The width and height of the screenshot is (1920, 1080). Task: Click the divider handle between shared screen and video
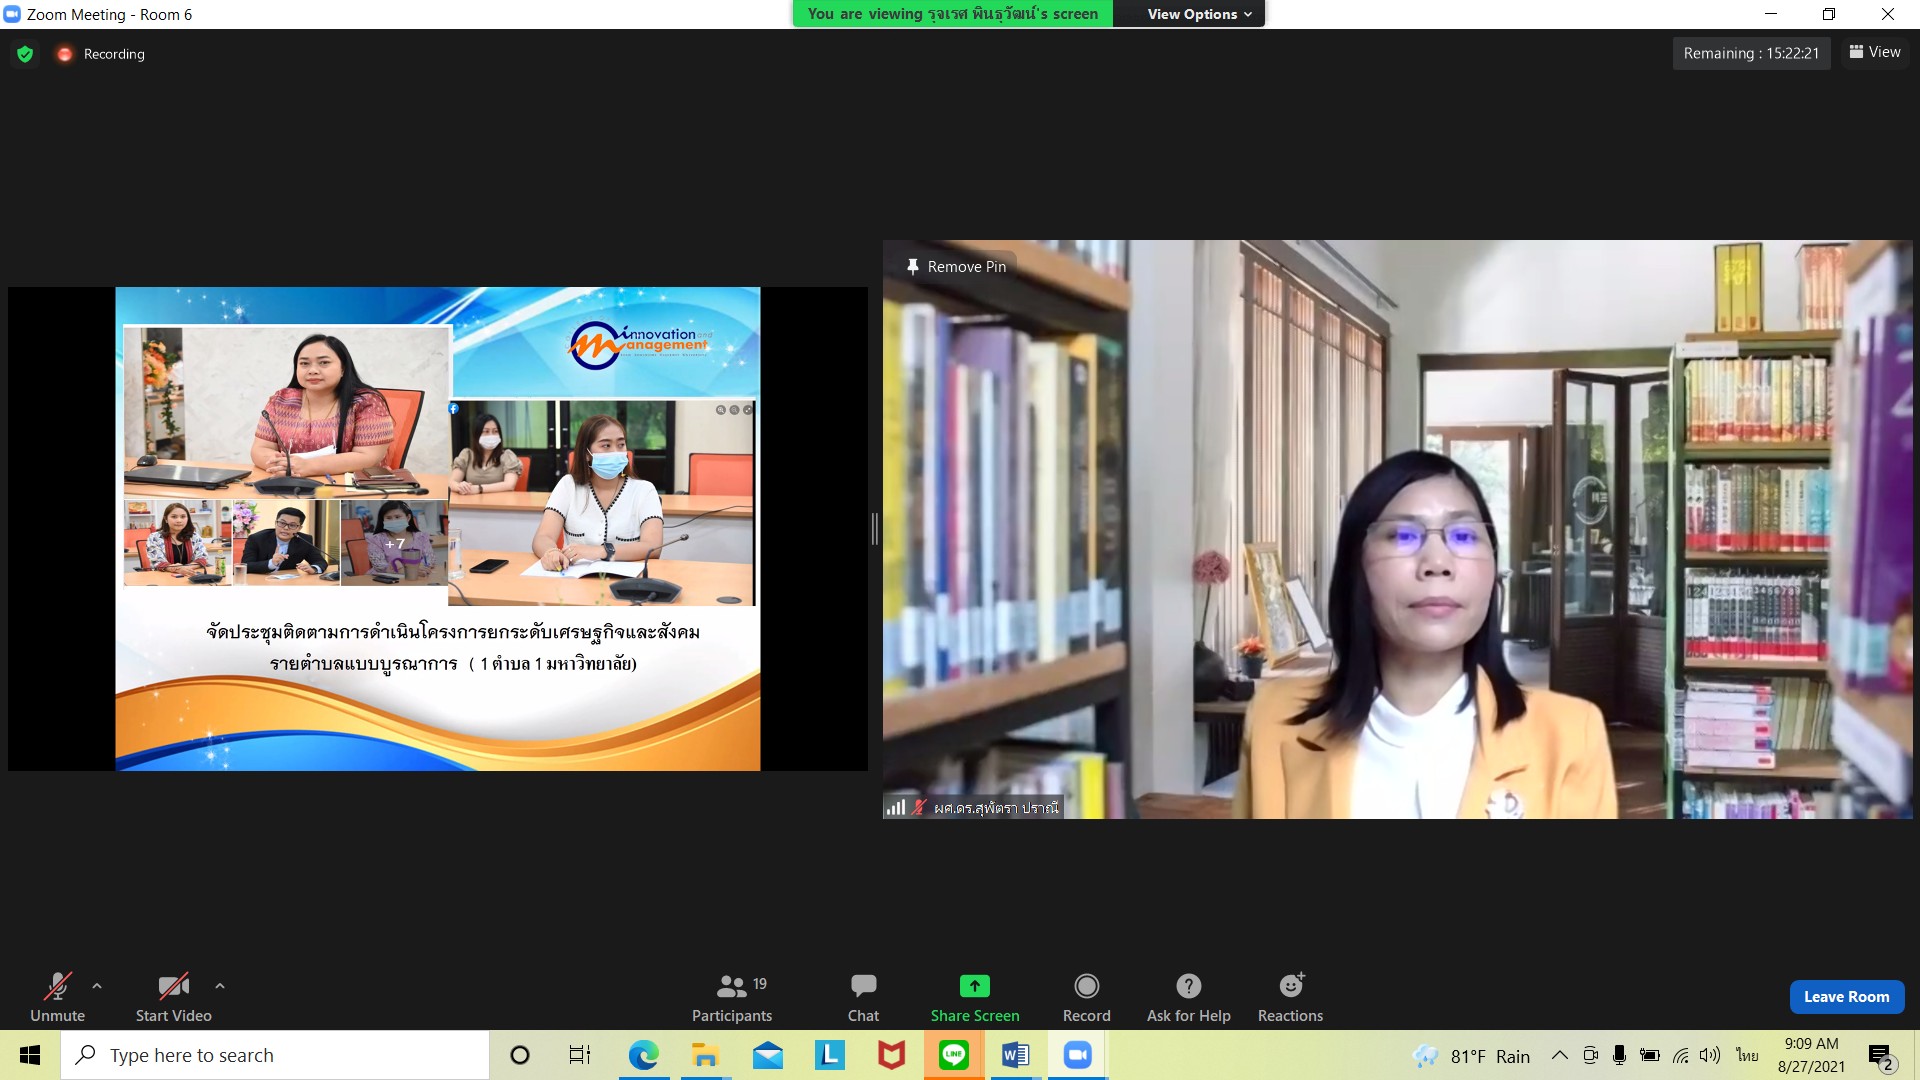pos(875,529)
